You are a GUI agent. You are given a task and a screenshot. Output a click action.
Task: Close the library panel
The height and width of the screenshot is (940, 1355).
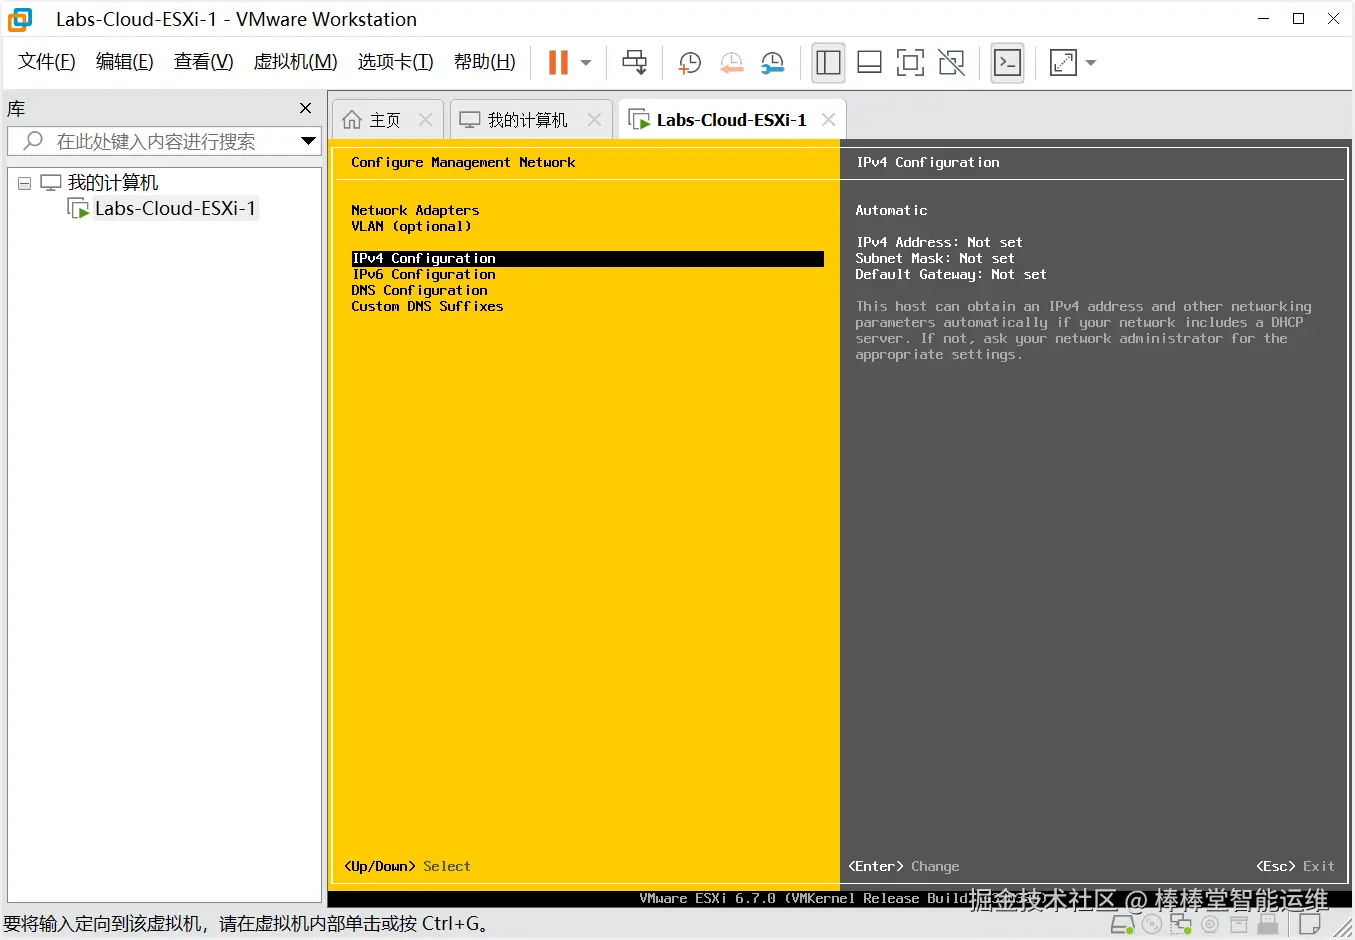coord(306,108)
